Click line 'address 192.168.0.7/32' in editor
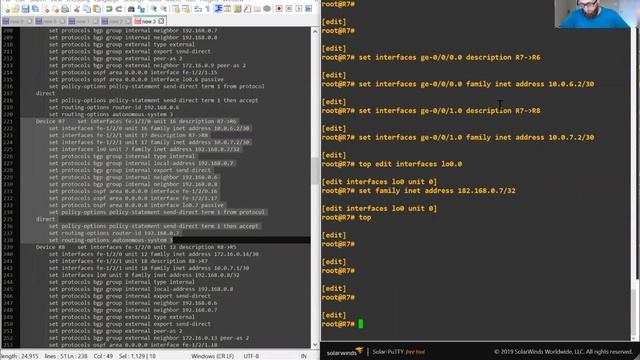 tap(144, 149)
